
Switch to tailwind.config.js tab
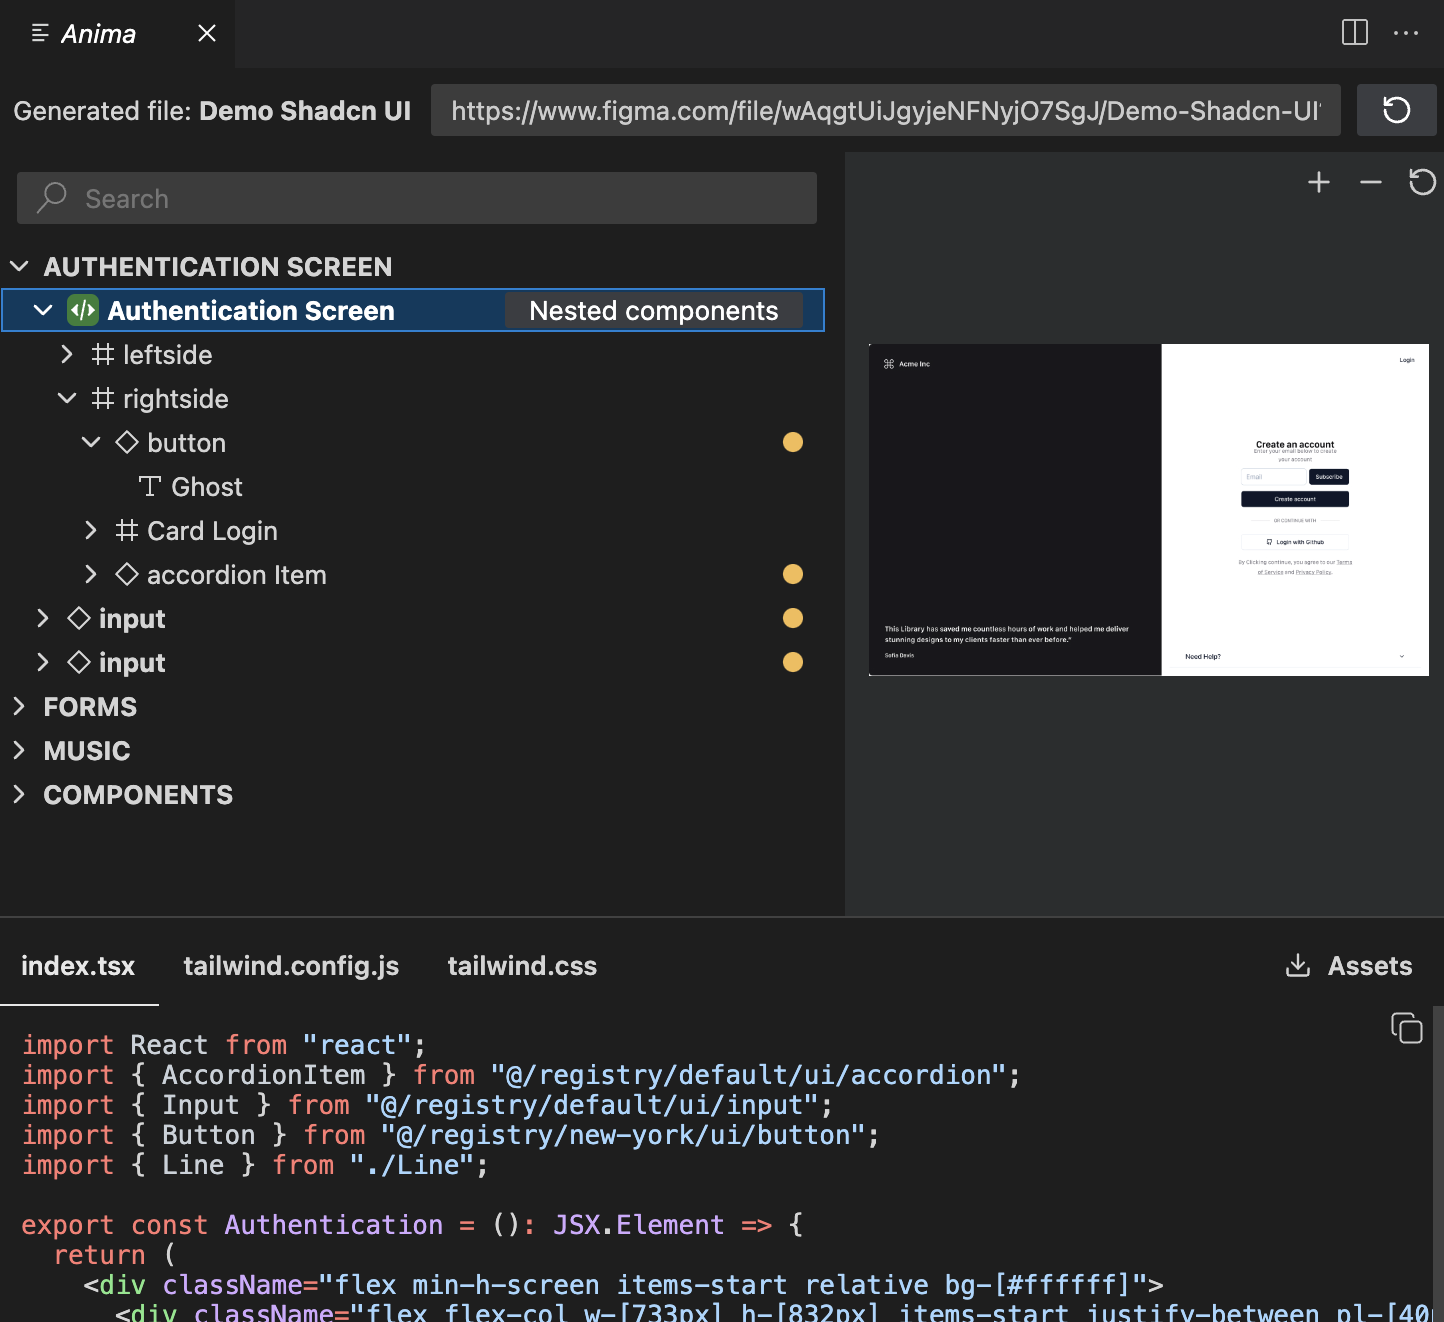point(291,966)
